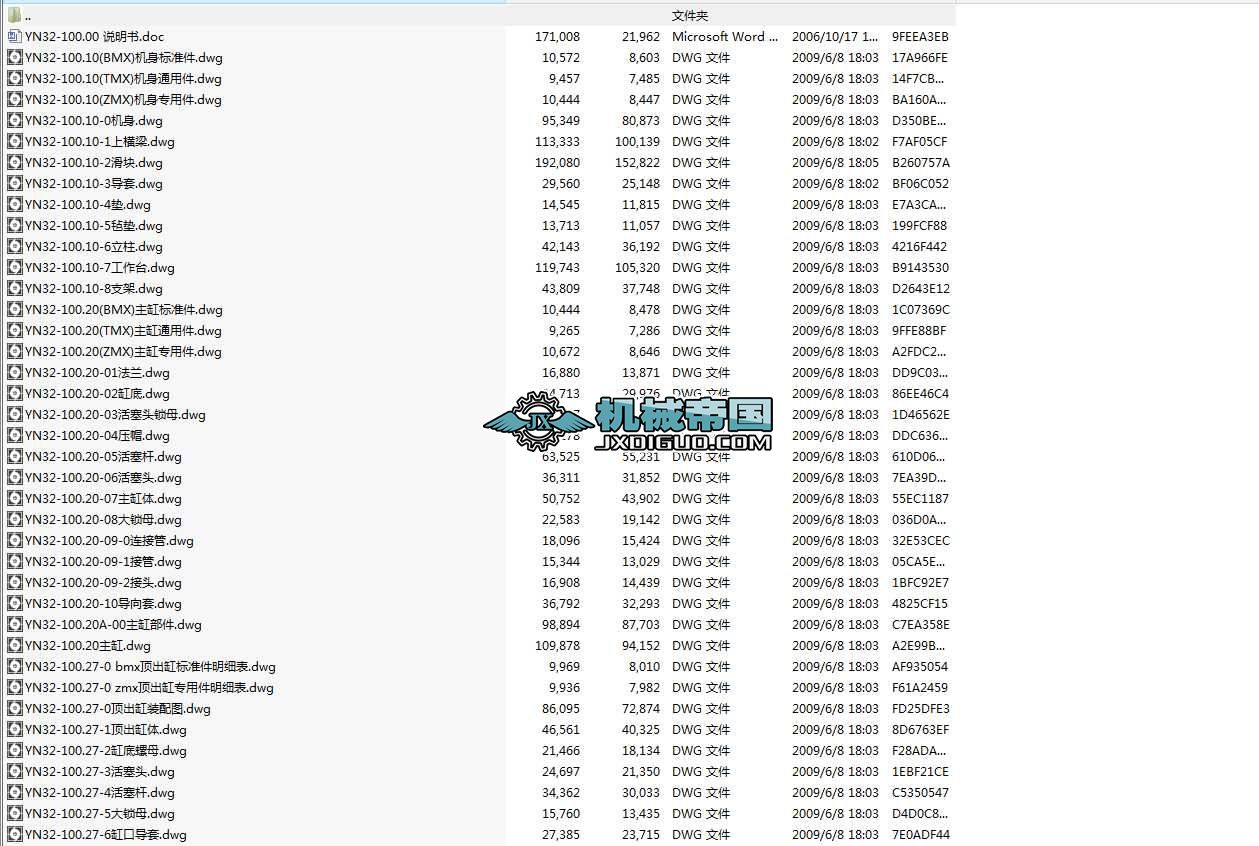
Task: Click CRC value 4825CF15
Action: [920, 603]
